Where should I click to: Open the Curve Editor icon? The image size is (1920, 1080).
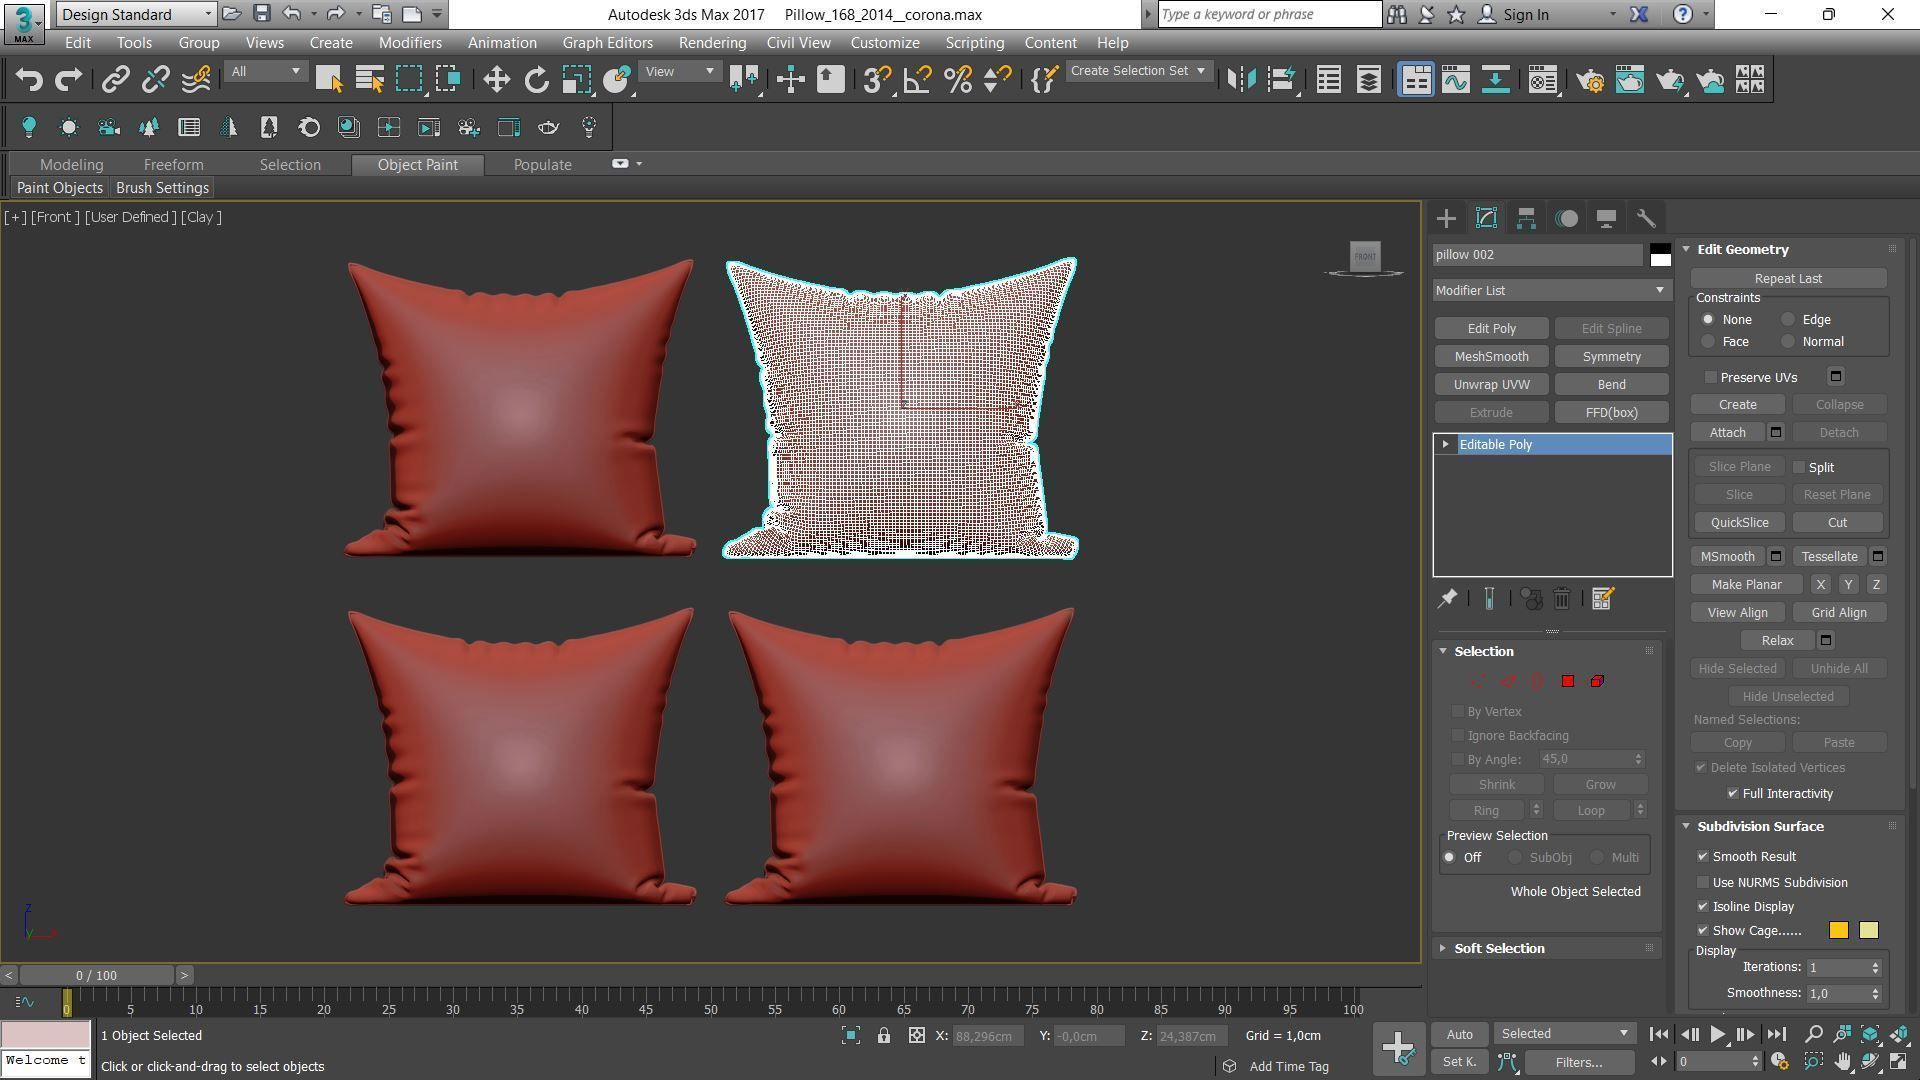coord(1456,80)
